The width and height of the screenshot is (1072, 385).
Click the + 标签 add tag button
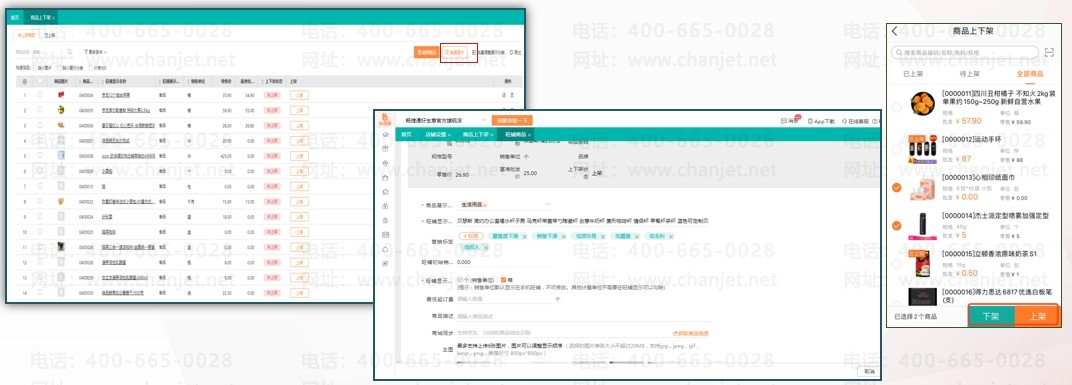472,236
